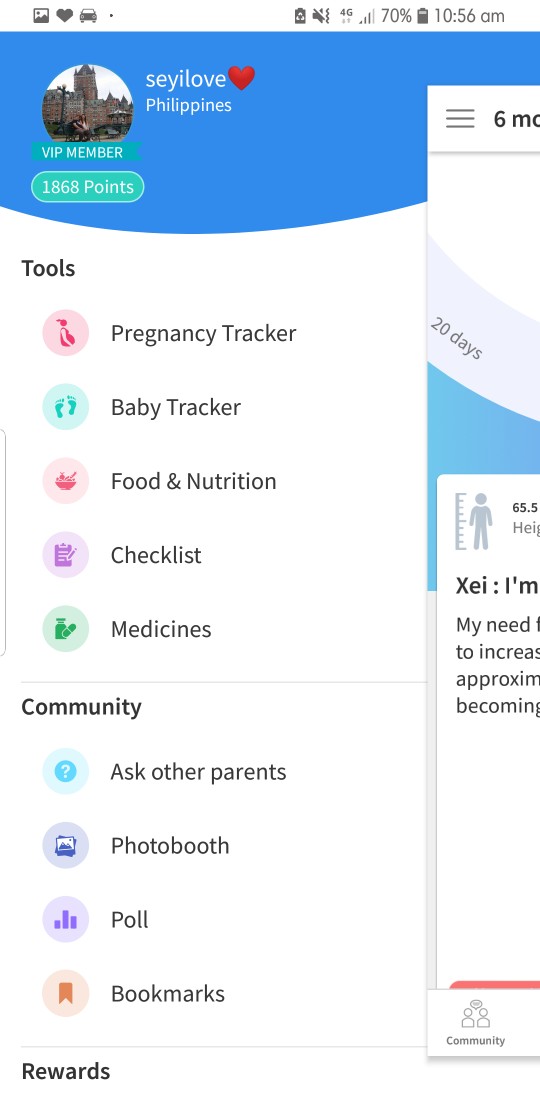540x1110 pixels.
Task: Open the seyilove profile photo
Action: click(88, 105)
